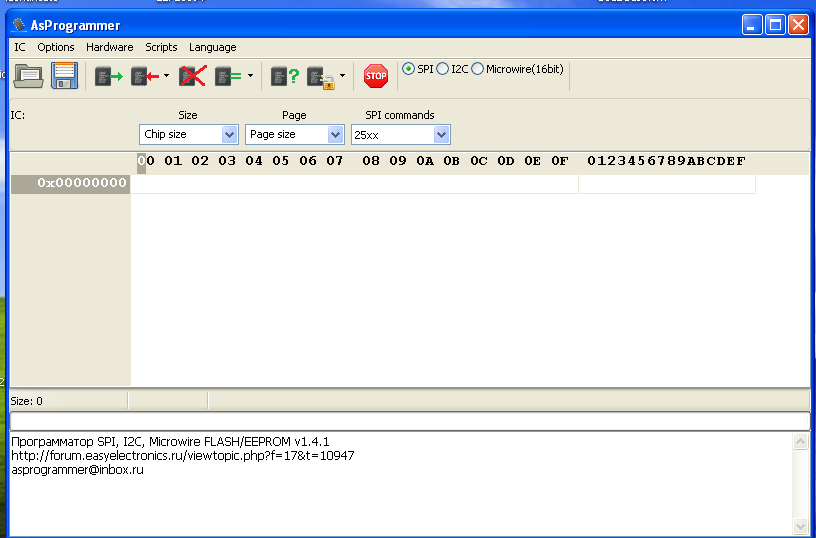Click the log scrollbar down arrow

click(800, 526)
